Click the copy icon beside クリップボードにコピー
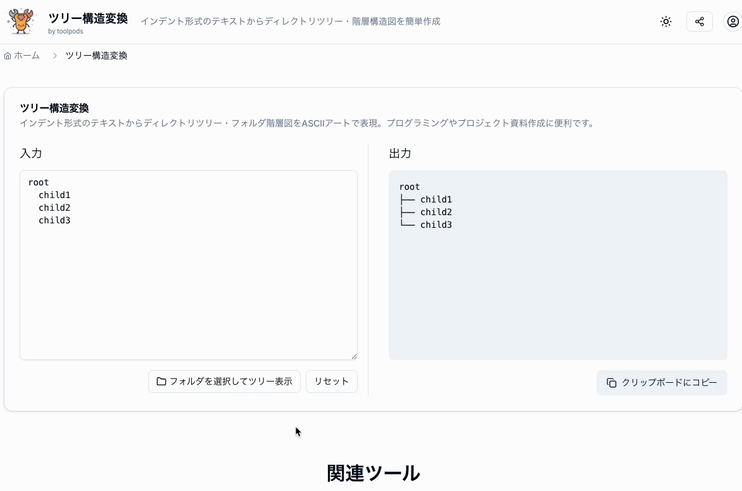Image resolution: width=742 pixels, height=491 pixels. (x=611, y=383)
